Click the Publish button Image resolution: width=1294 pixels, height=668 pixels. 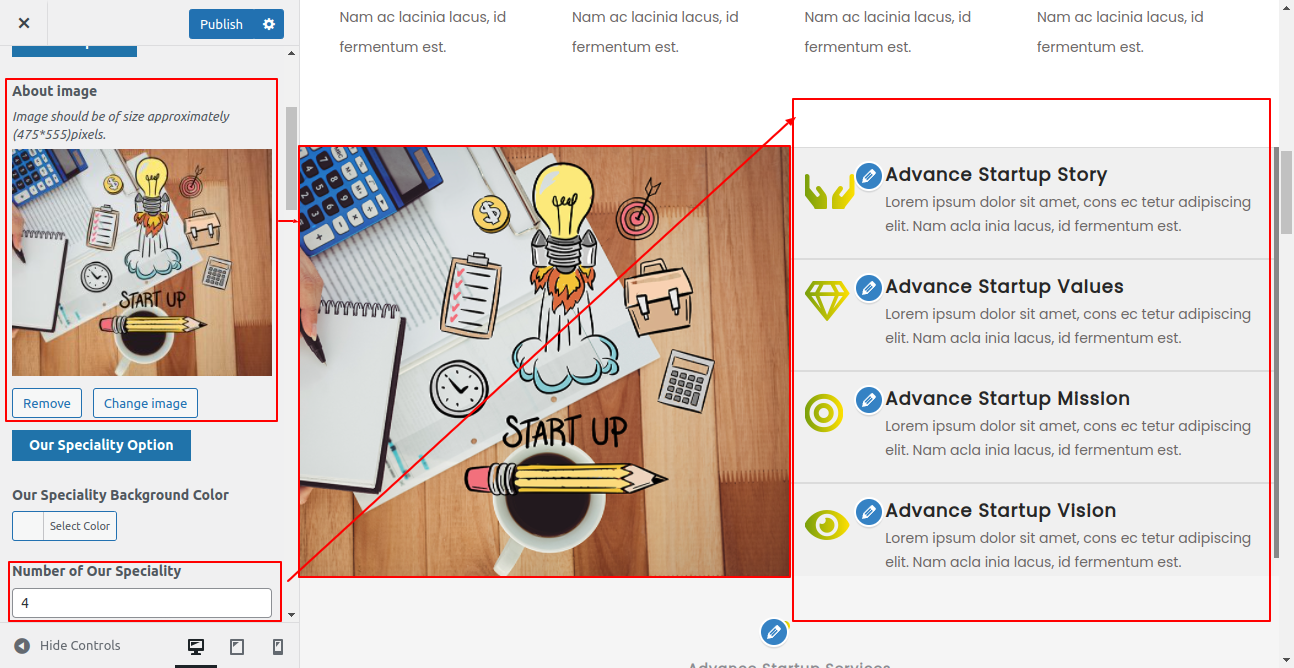221,24
